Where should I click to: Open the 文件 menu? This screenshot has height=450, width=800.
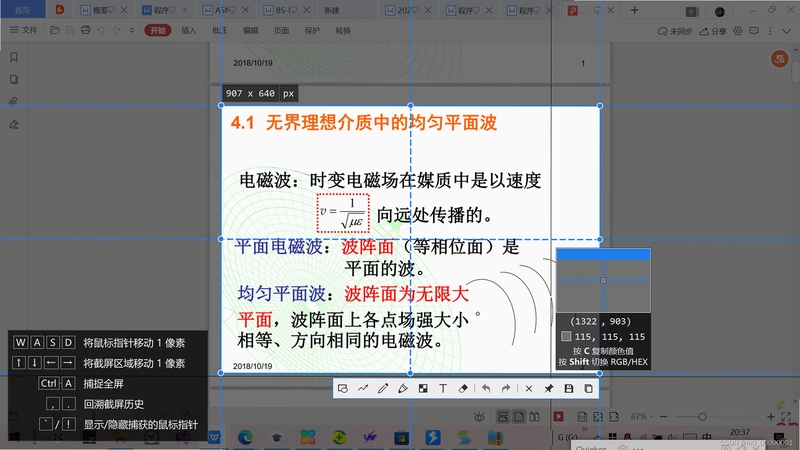click(x=23, y=31)
